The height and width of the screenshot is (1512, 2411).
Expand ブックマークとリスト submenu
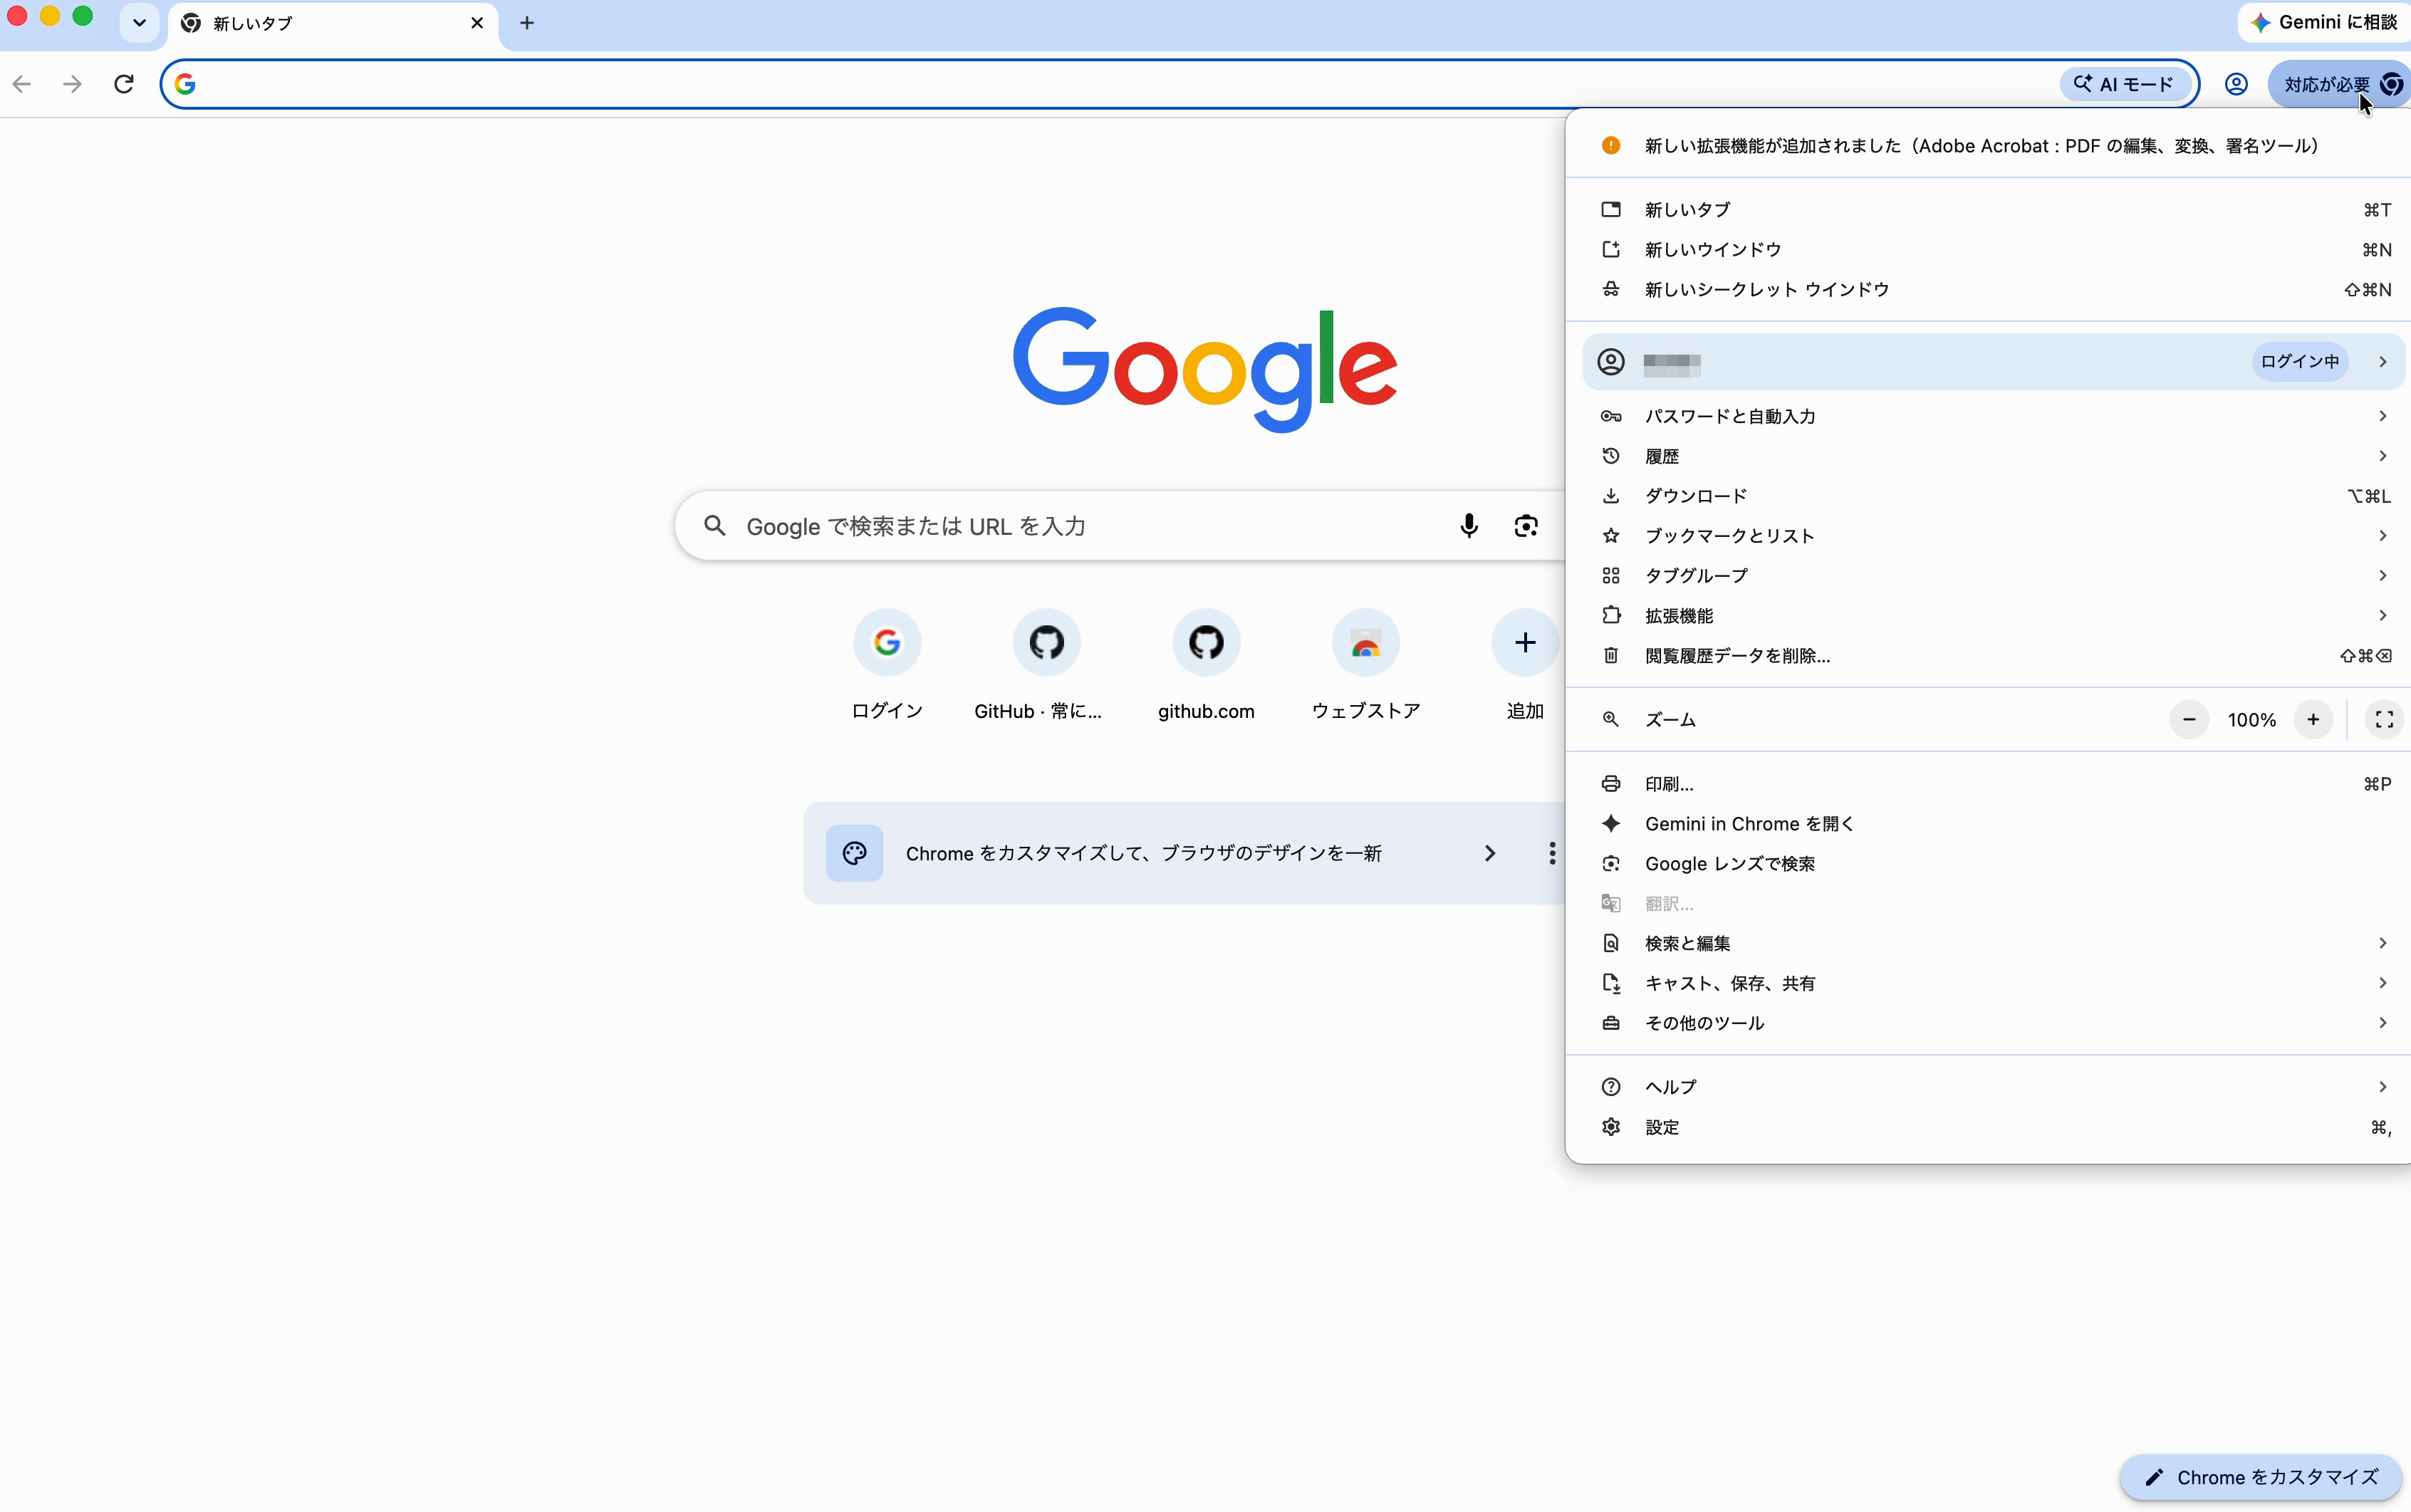coord(1988,536)
